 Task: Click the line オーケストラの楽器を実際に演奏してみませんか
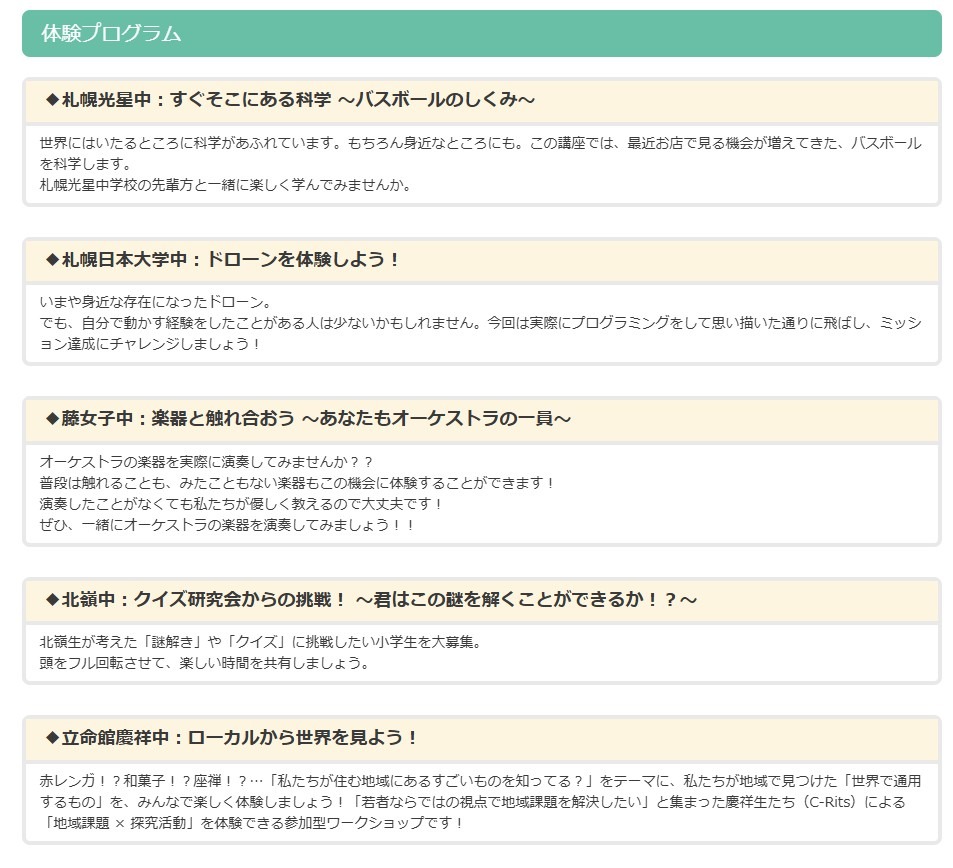click(x=206, y=462)
